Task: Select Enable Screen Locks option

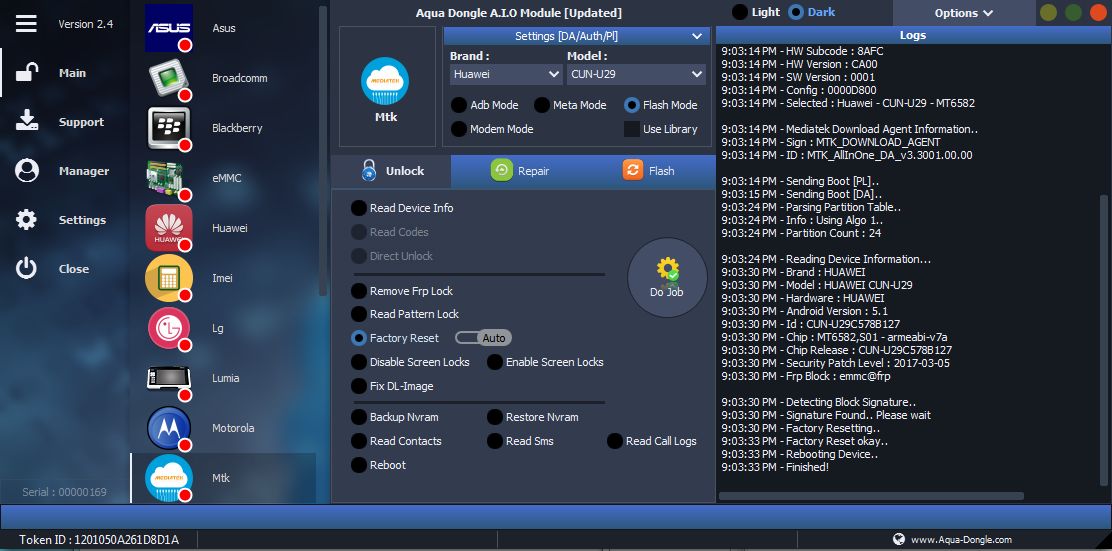Action: pyautogui.click(x=545, y=362)
